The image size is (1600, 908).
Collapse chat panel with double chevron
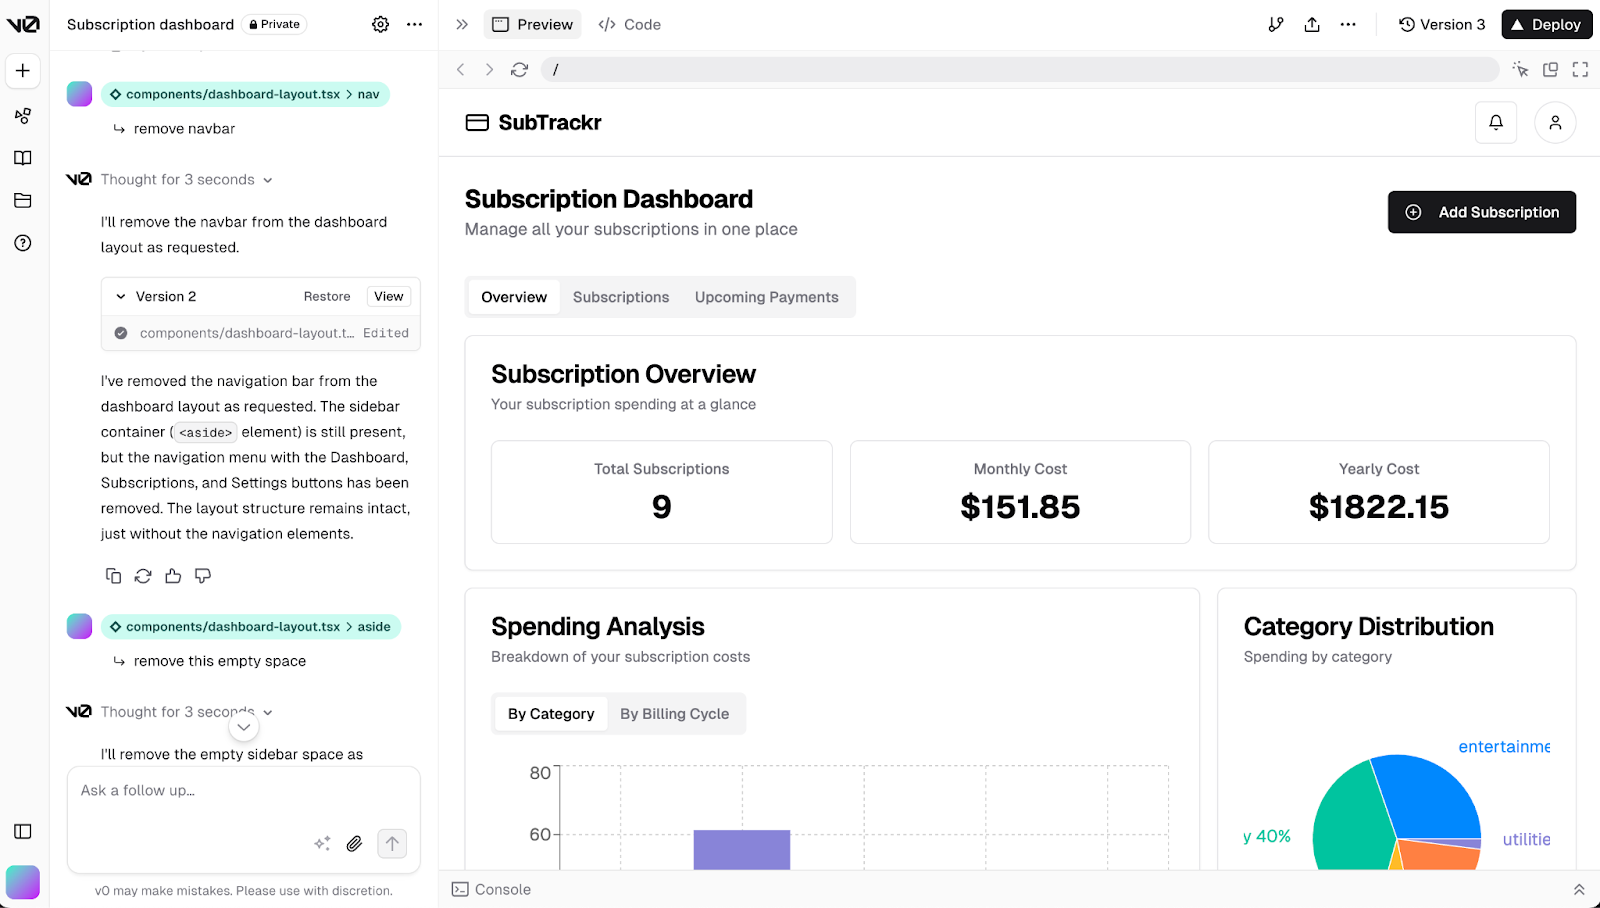462,24
